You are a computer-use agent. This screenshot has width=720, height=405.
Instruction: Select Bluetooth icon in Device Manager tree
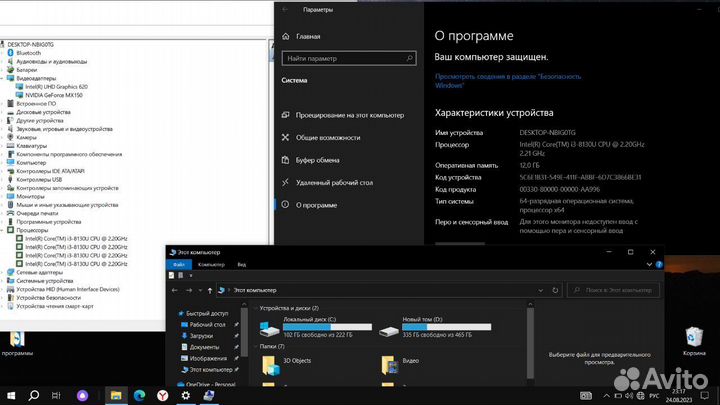11,53
